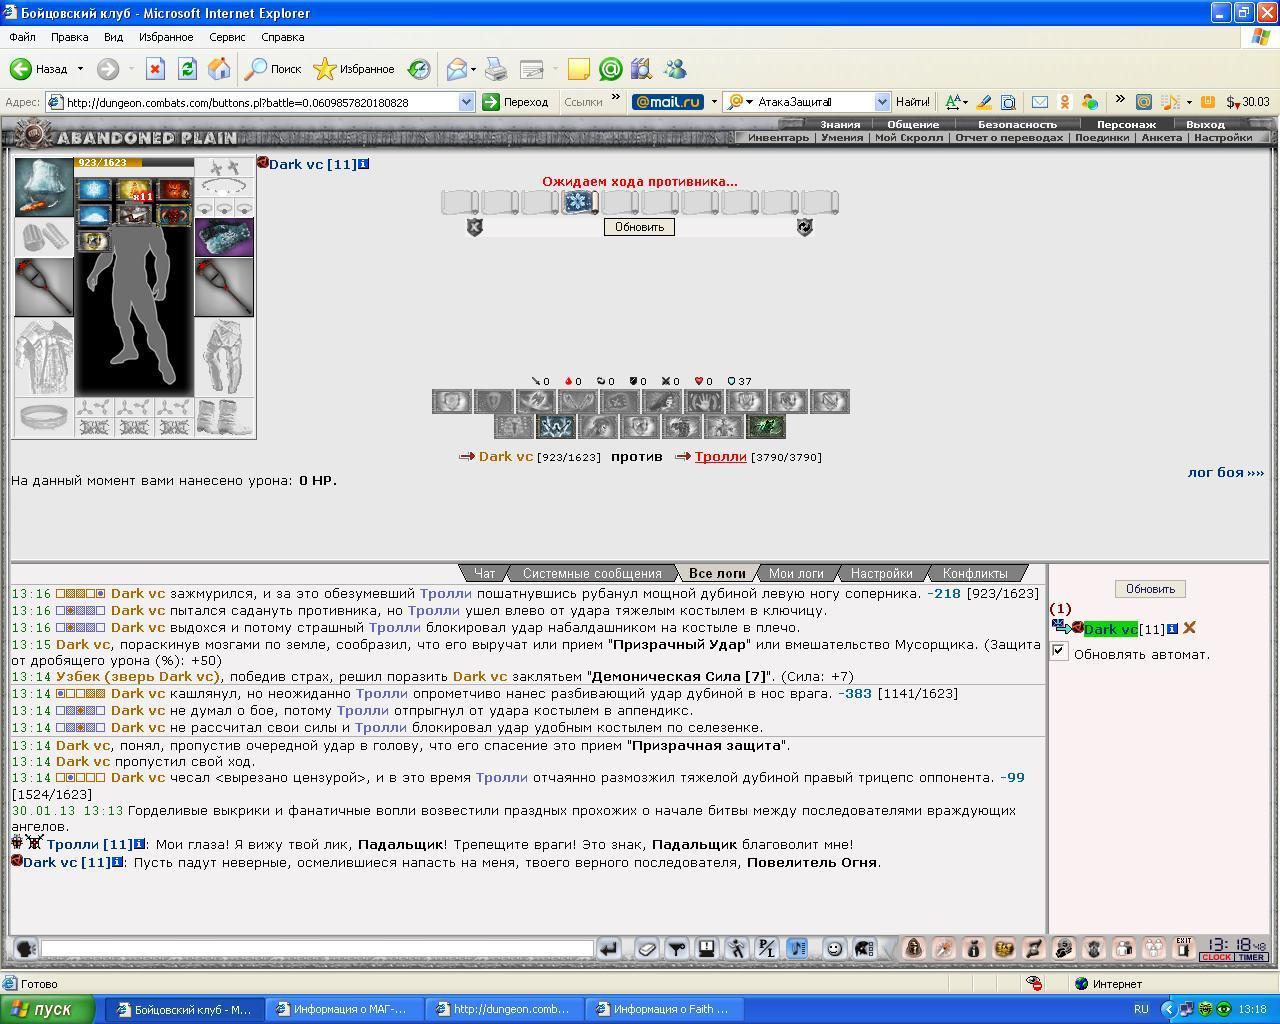Viewport: 1280px width, 1024px height.
Task: Open the Mail icon dropdown arrow in IE toolbar
Action: click(x=473, y=69)
